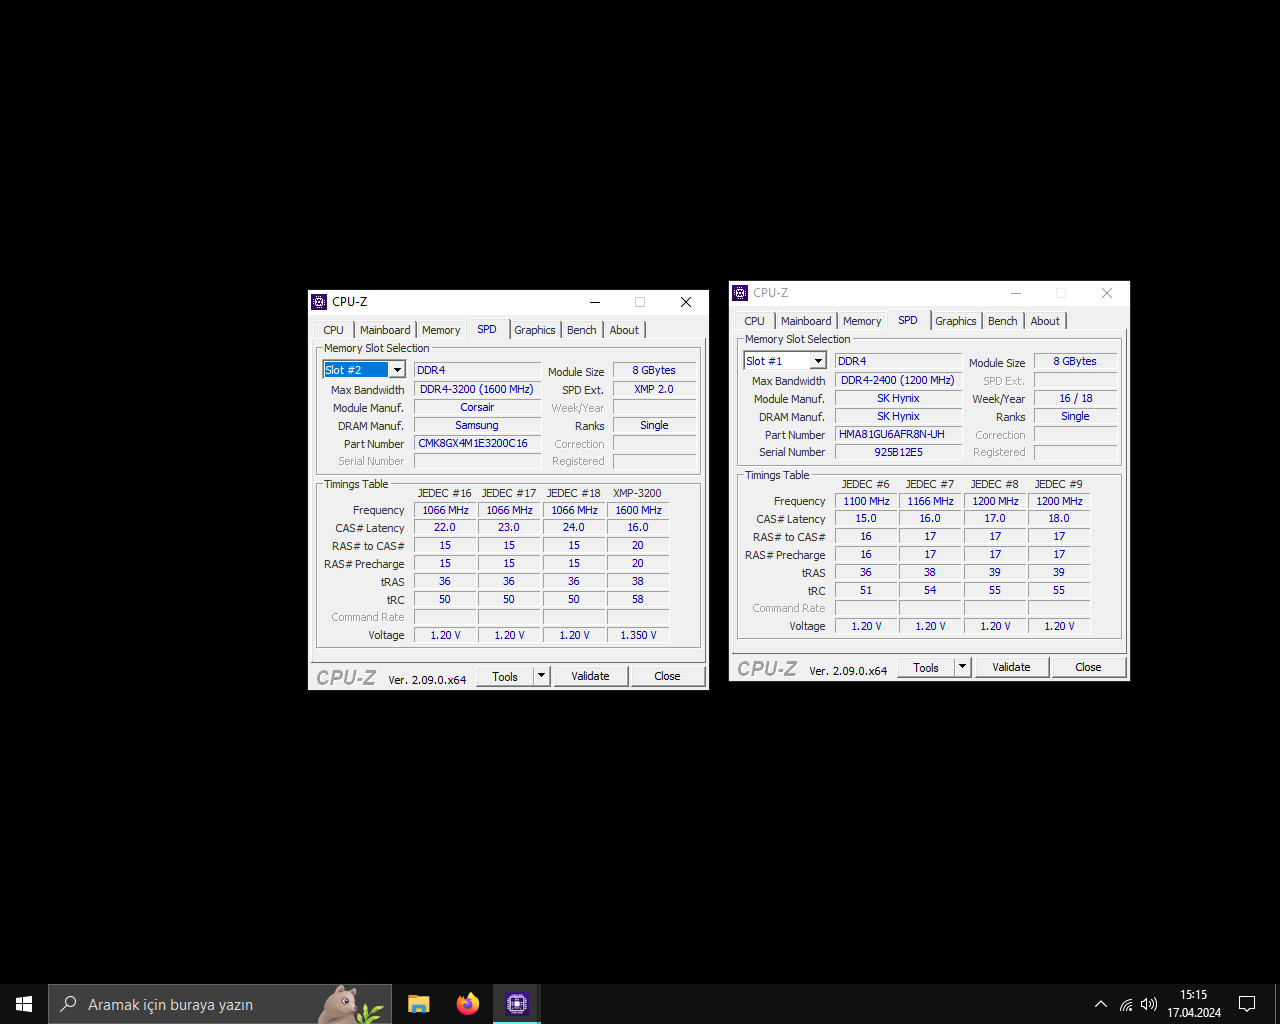Click the 'XMP-3200' timings column header

637,493
